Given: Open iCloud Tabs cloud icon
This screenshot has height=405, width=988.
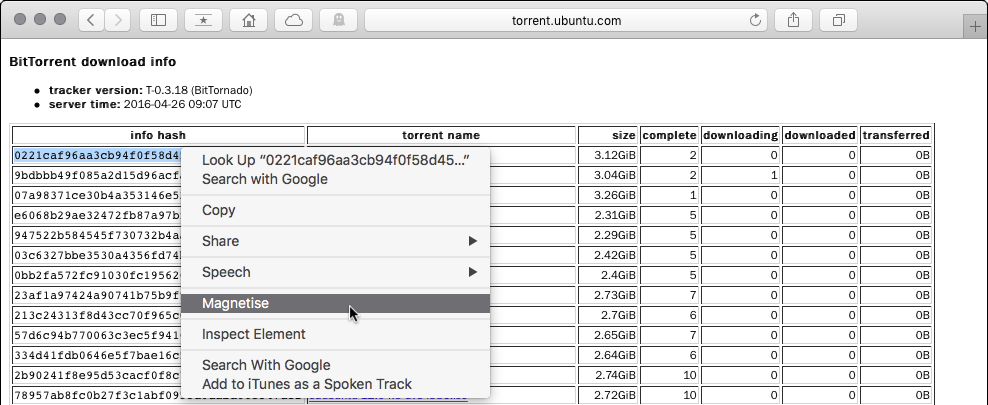Looking at the screenshot, I should point(294,20).
